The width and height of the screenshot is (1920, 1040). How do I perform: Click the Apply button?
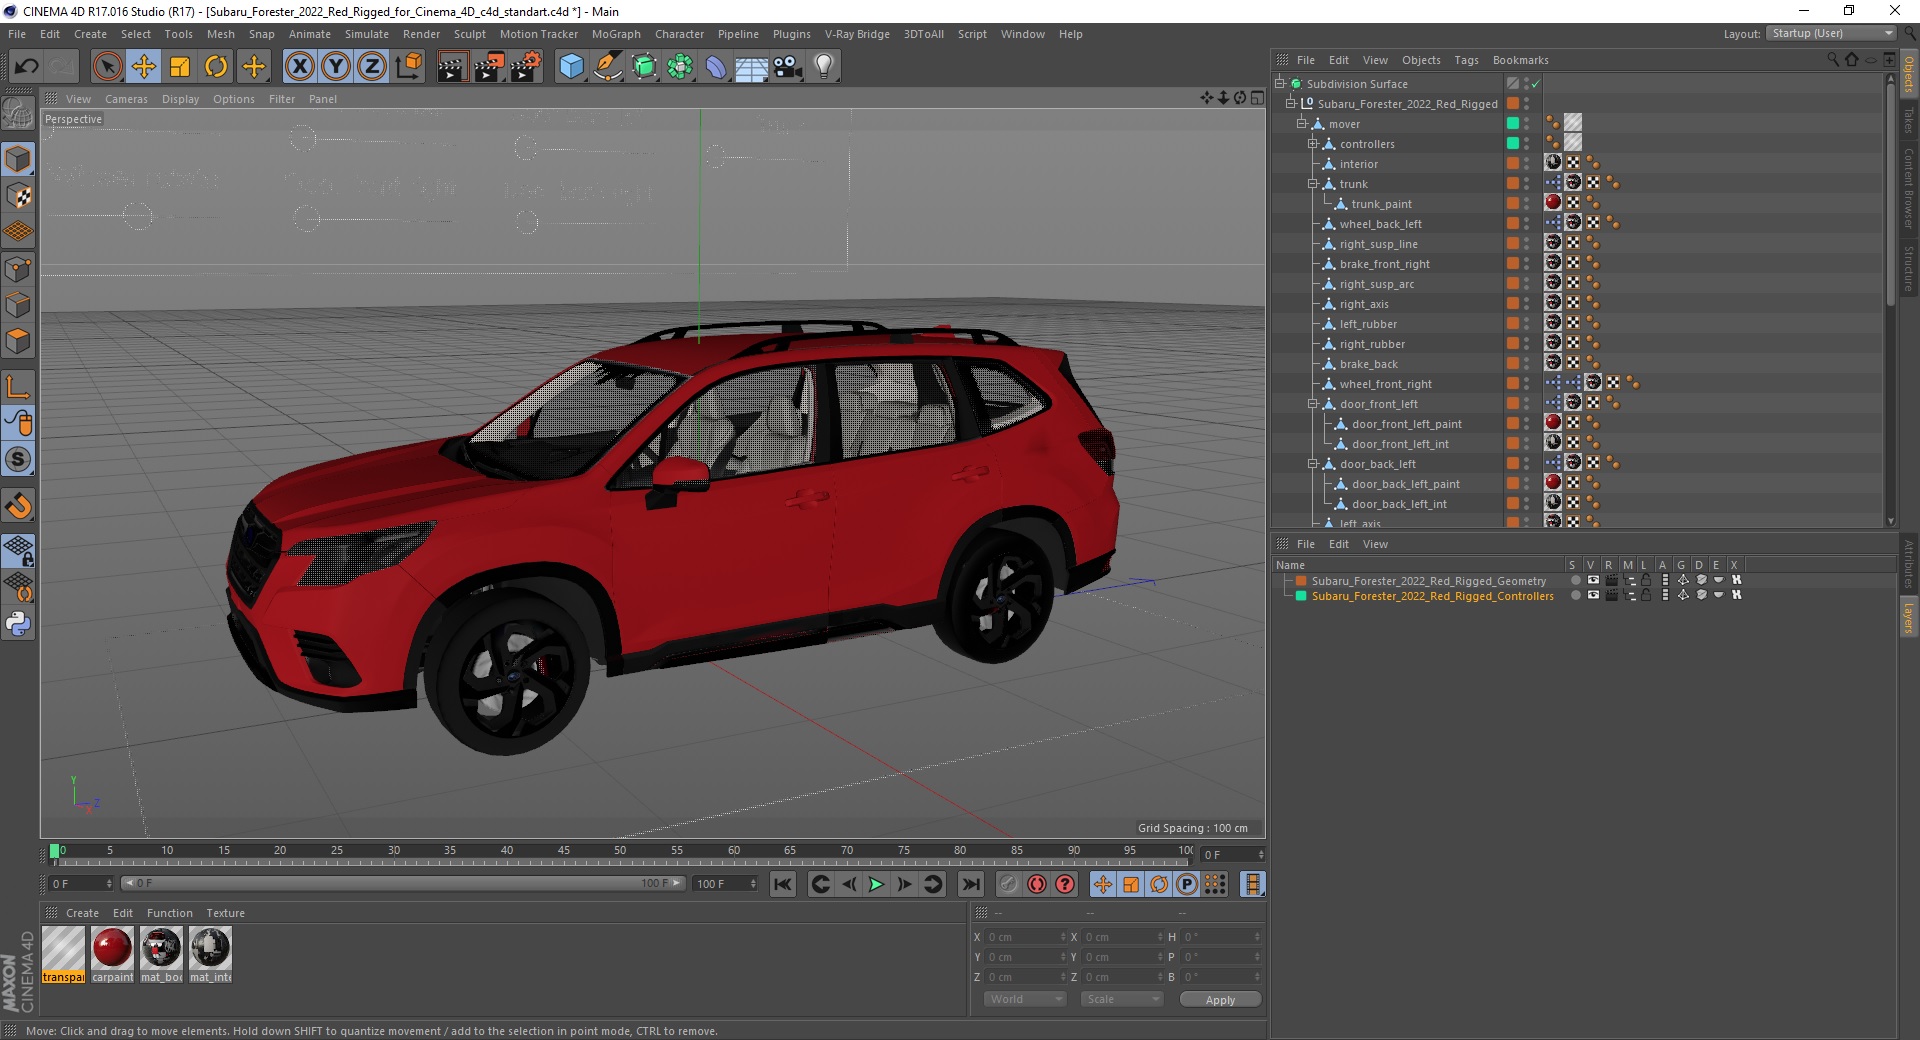coord(1220,999)
